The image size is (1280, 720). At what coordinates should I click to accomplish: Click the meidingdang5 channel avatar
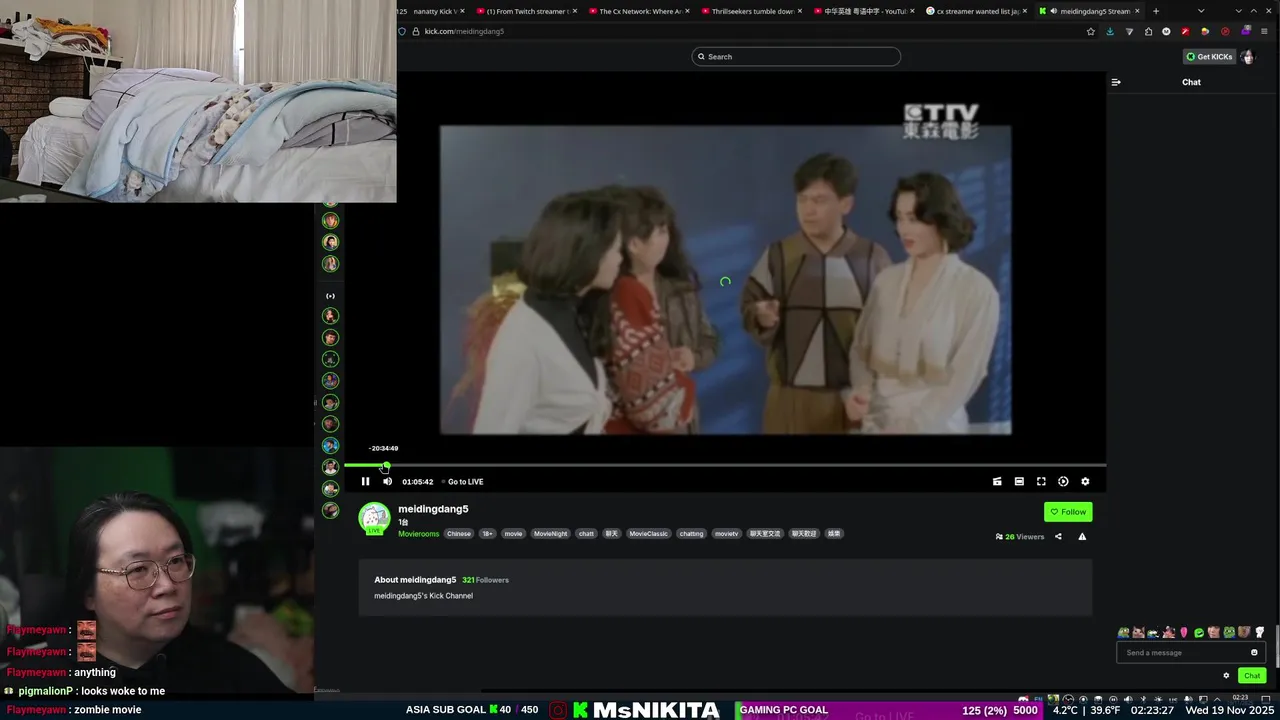pyautogui.click(x=375, y=518)
